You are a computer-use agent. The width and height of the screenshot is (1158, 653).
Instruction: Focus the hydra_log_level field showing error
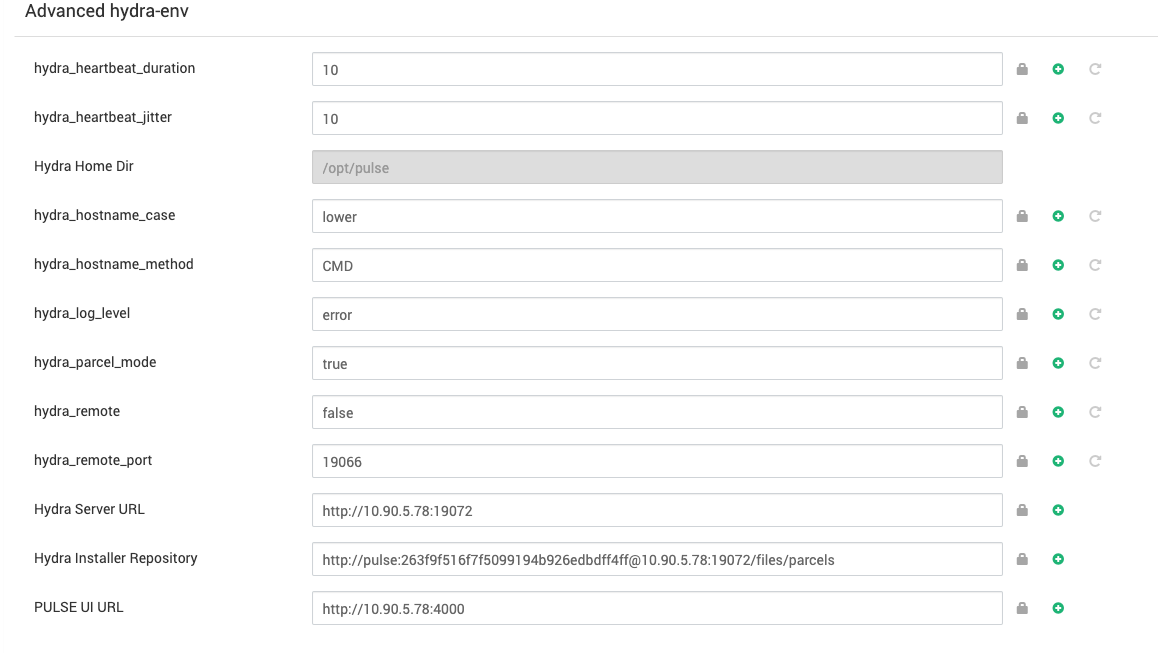click(x=657, y=314)
